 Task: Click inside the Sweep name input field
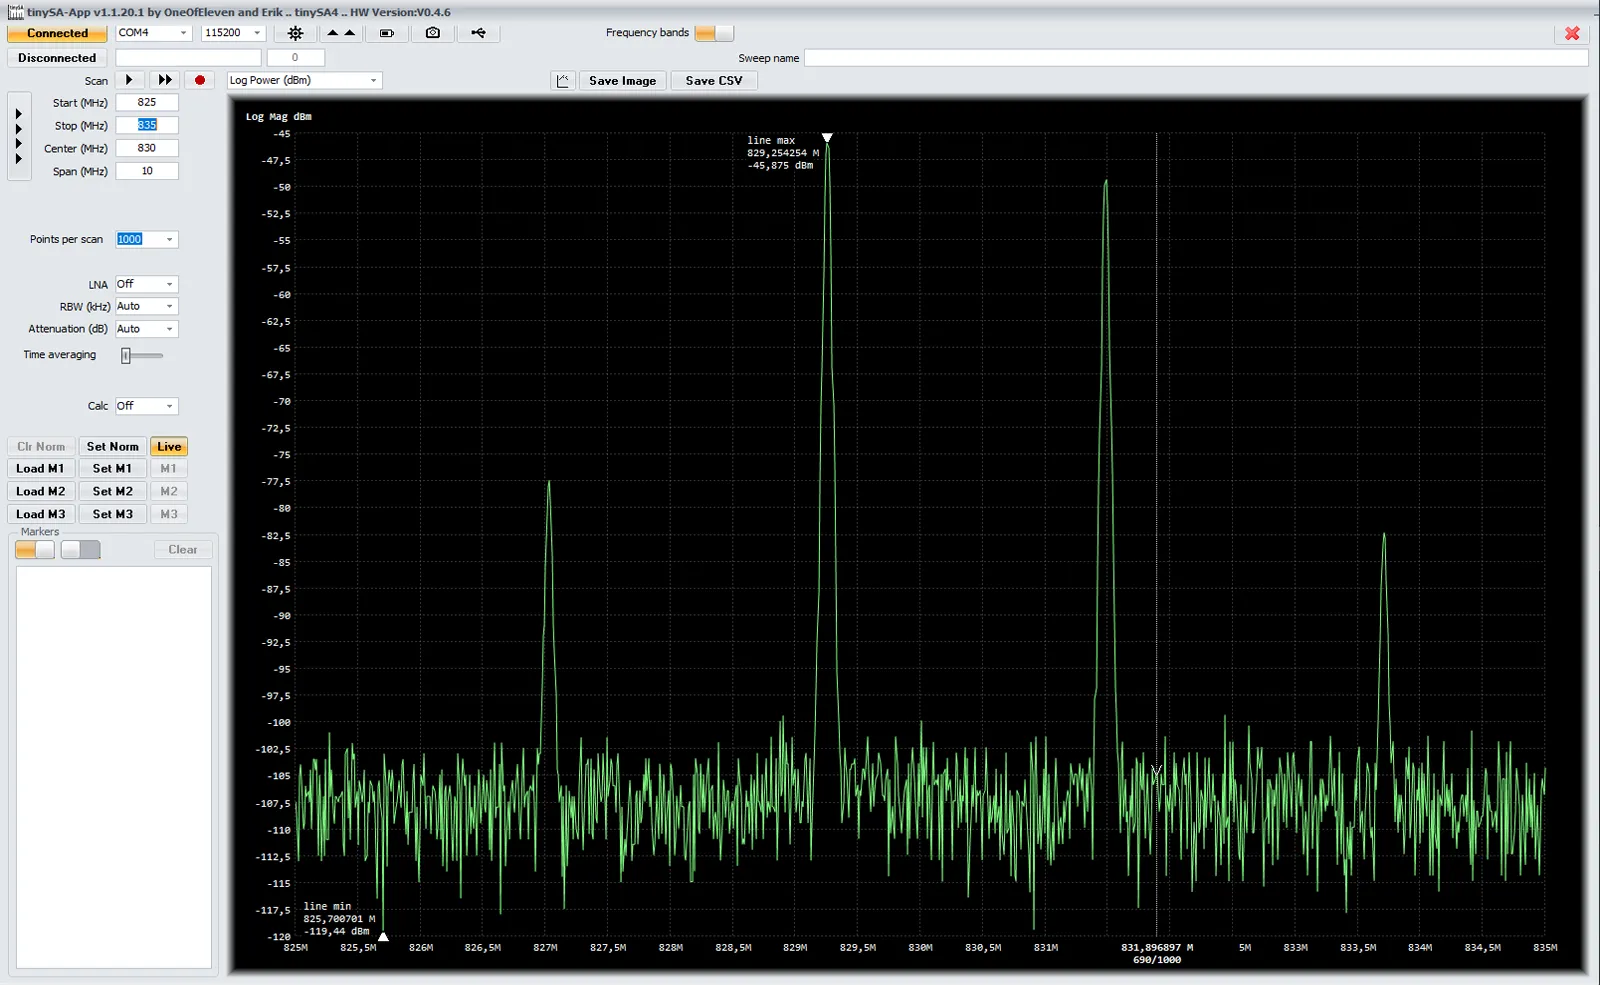point(1195,57)
